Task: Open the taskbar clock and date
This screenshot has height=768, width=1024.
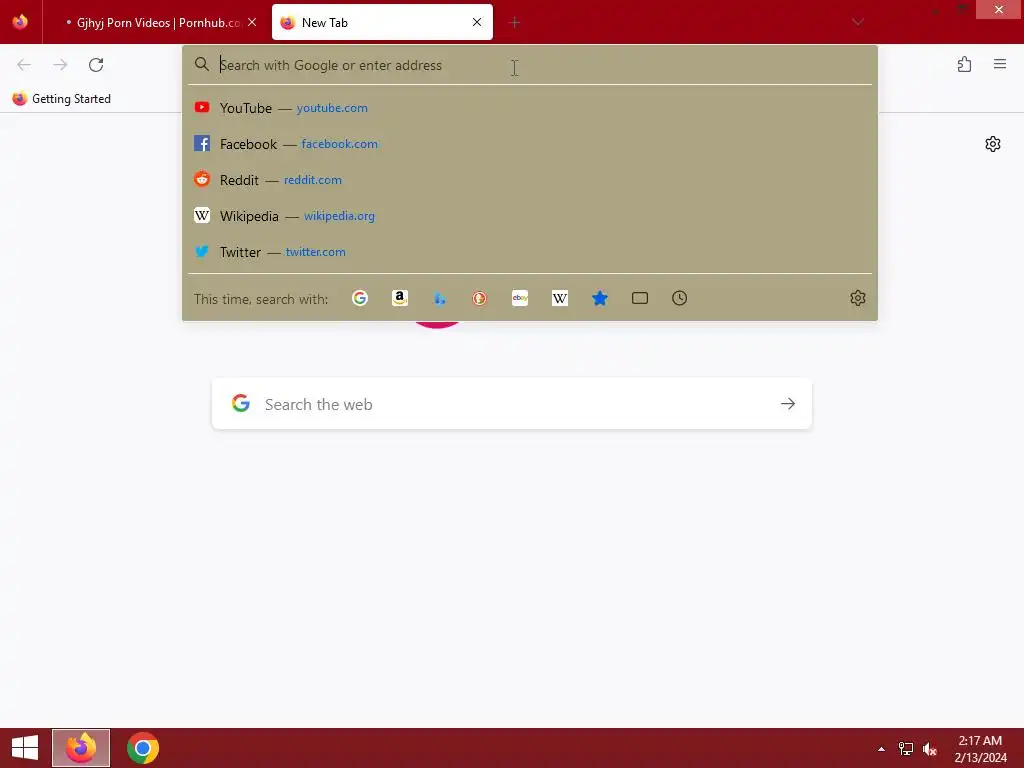Action: (x=980, y=748)
